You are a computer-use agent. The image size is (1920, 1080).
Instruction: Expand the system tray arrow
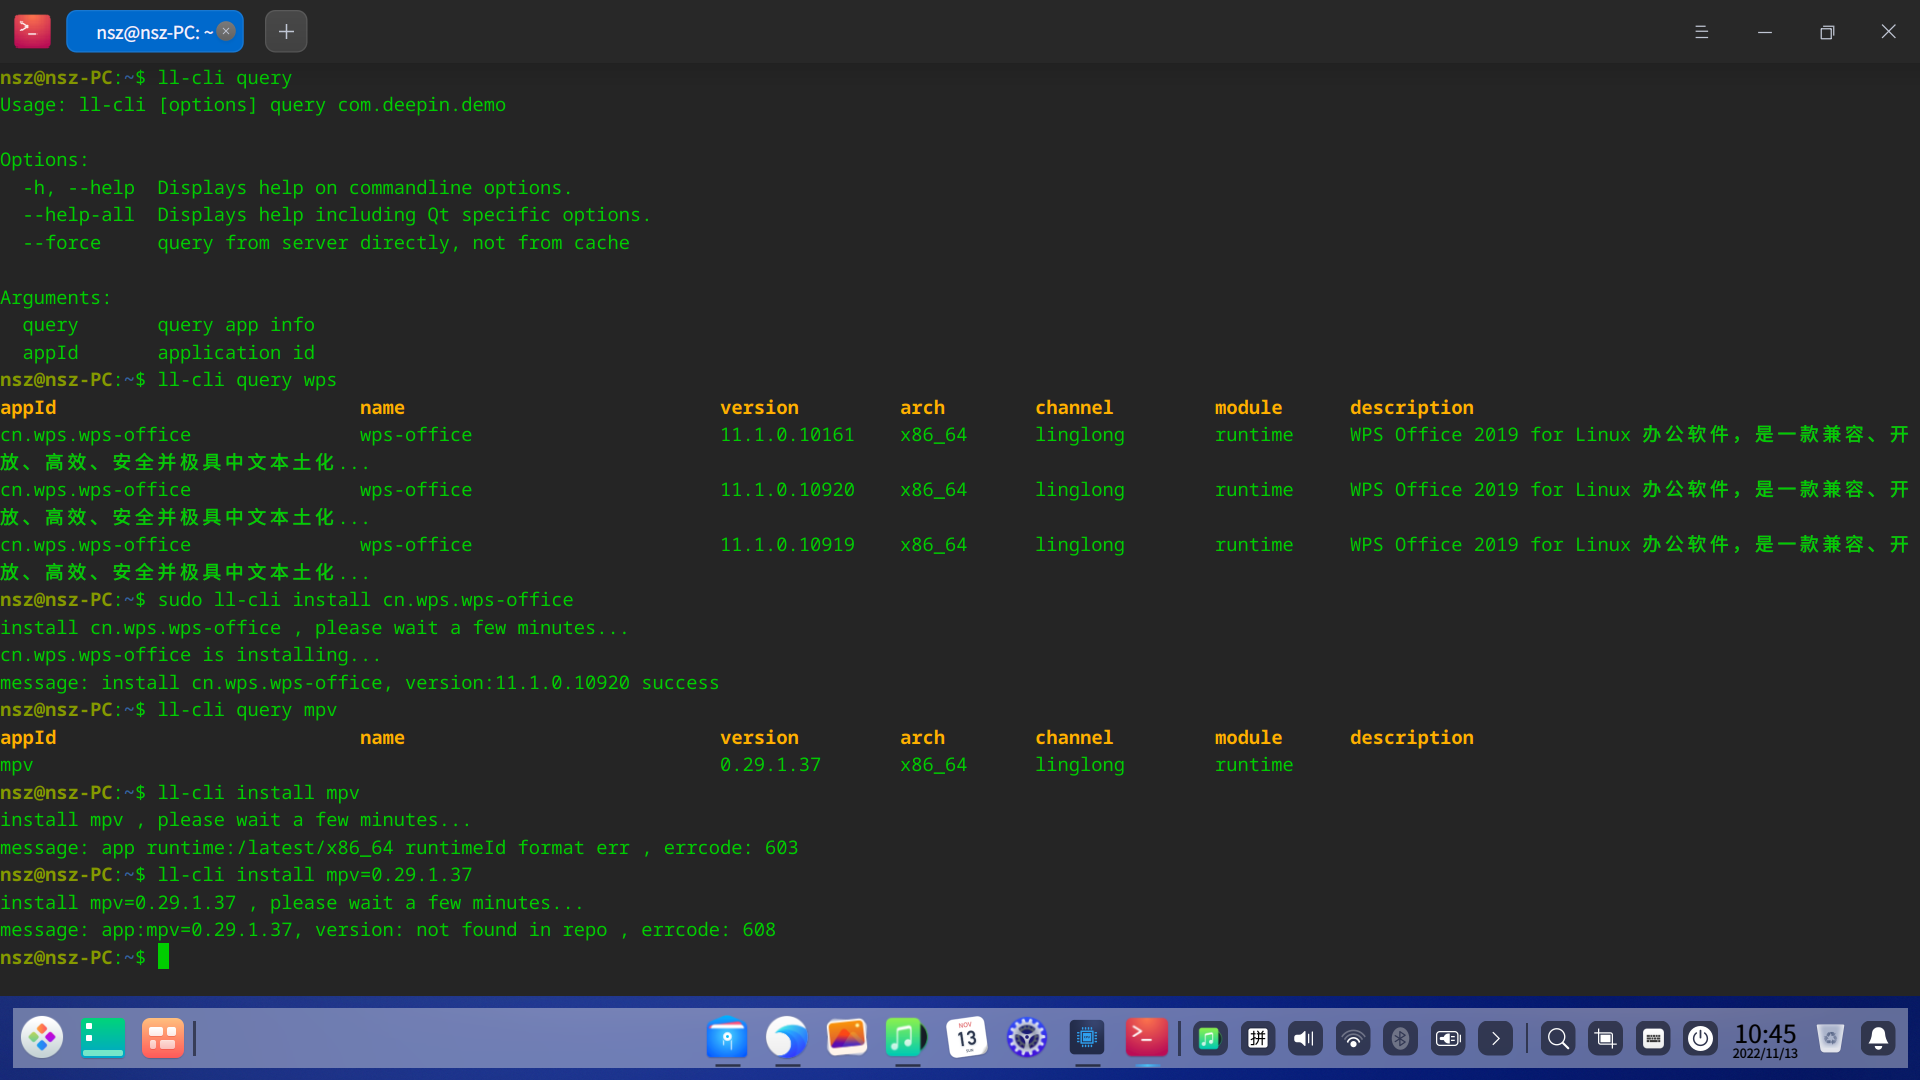pos(1495,1039)
